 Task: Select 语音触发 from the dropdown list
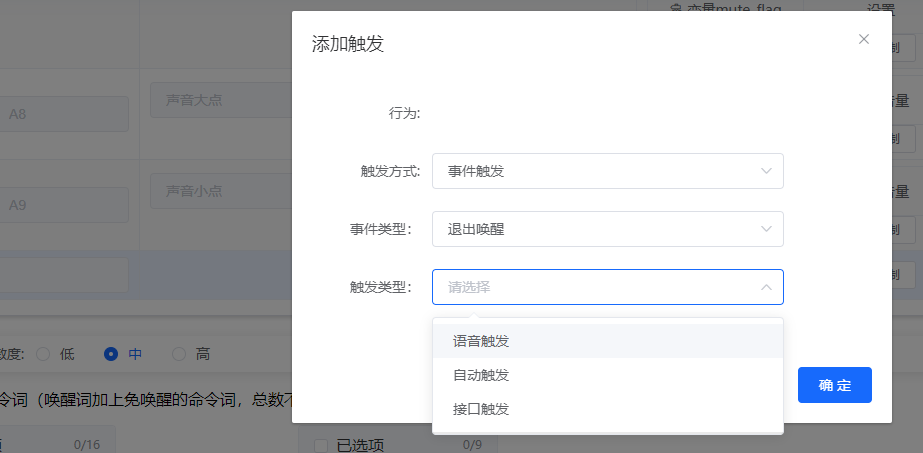[607, 341]
